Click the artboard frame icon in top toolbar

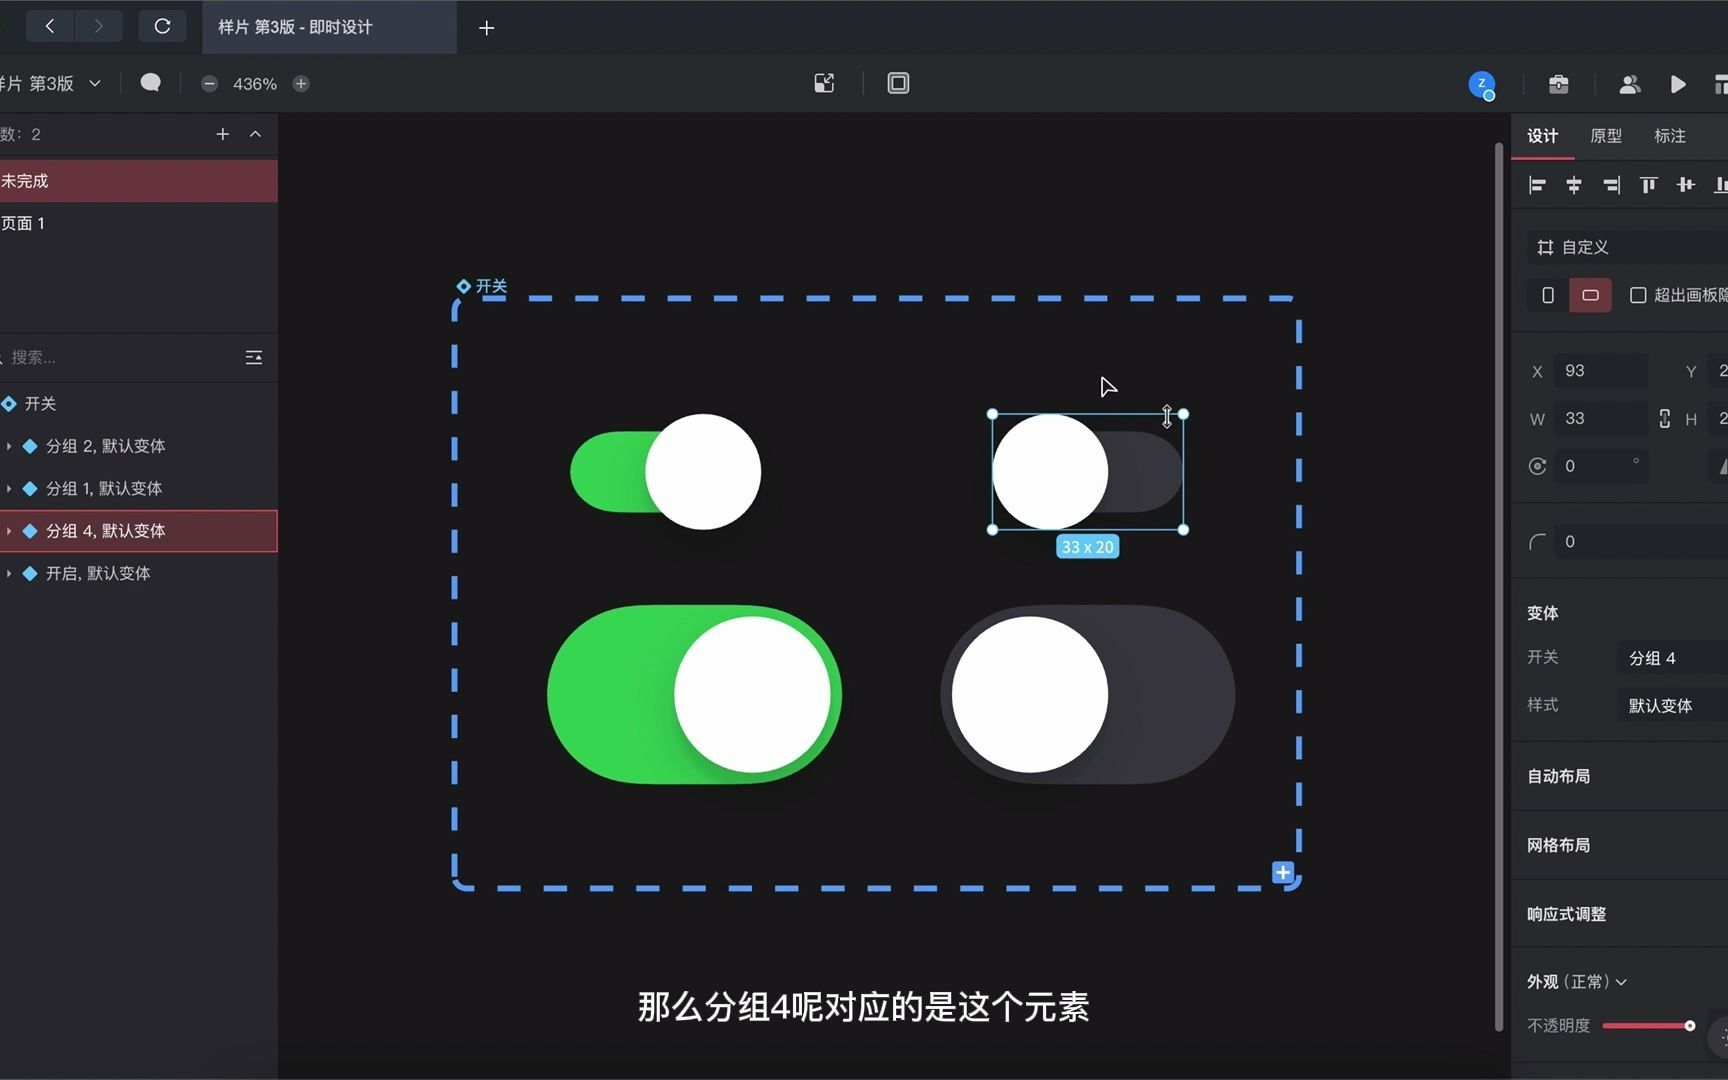pos(897,83)
